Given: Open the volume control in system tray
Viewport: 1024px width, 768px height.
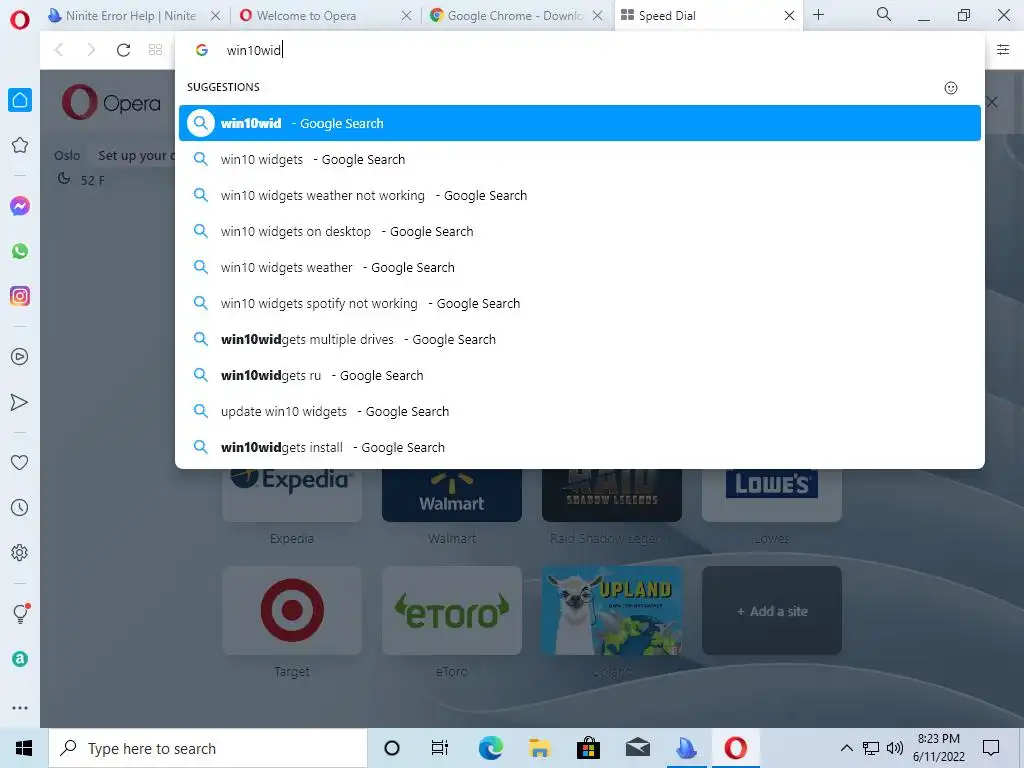Looking at the screenshot, I should 895,748.
